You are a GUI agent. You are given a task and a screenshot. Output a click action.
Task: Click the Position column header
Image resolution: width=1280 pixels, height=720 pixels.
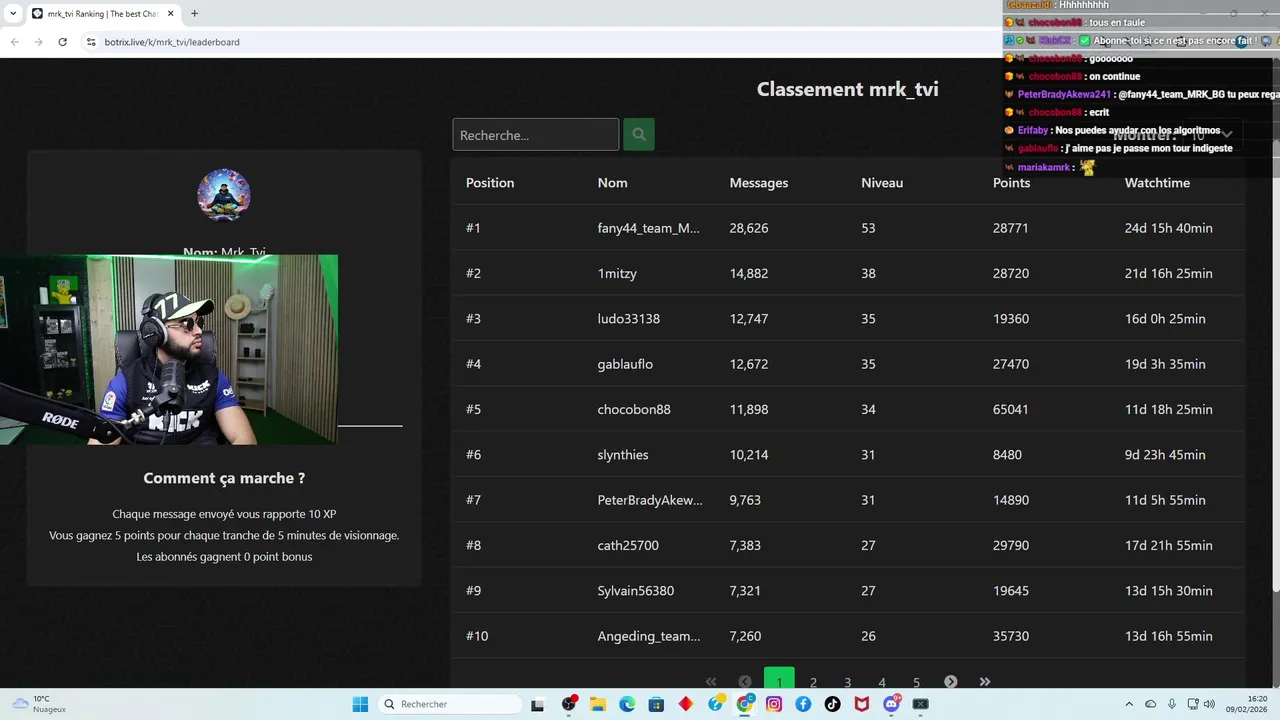point(490,183)
